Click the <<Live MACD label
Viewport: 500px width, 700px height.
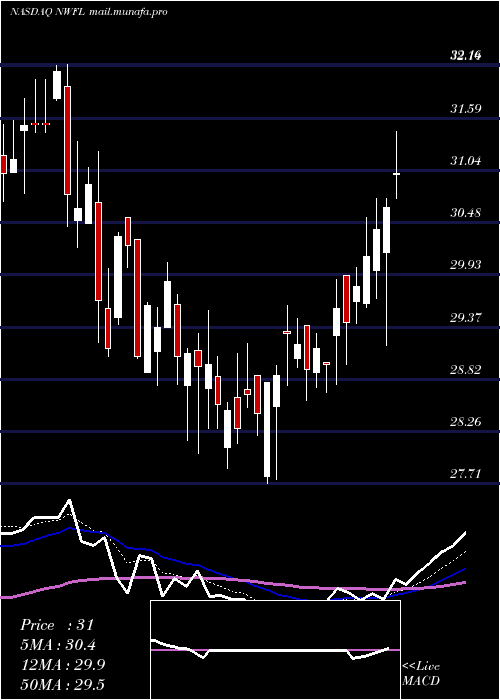421,673
